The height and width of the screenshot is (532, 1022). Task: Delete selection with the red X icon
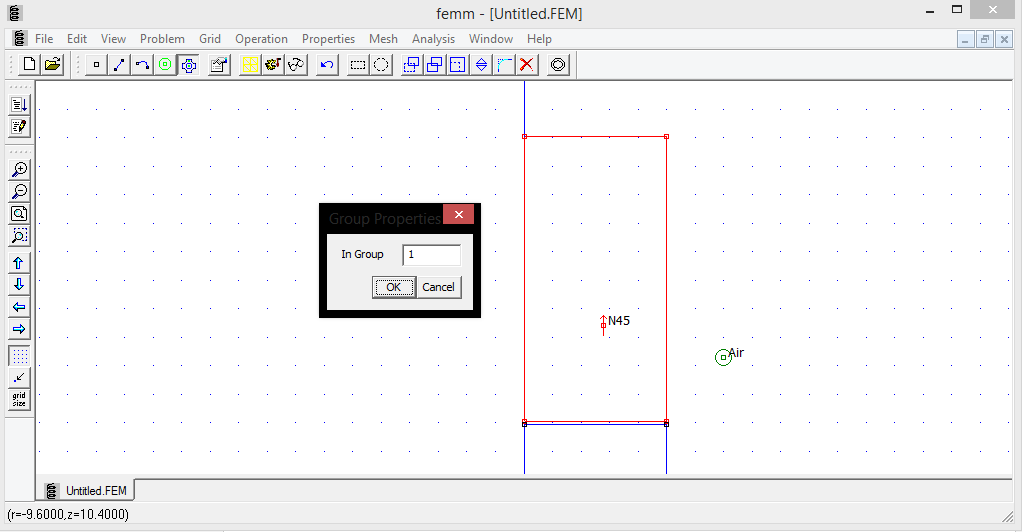[x=527, y=65]
